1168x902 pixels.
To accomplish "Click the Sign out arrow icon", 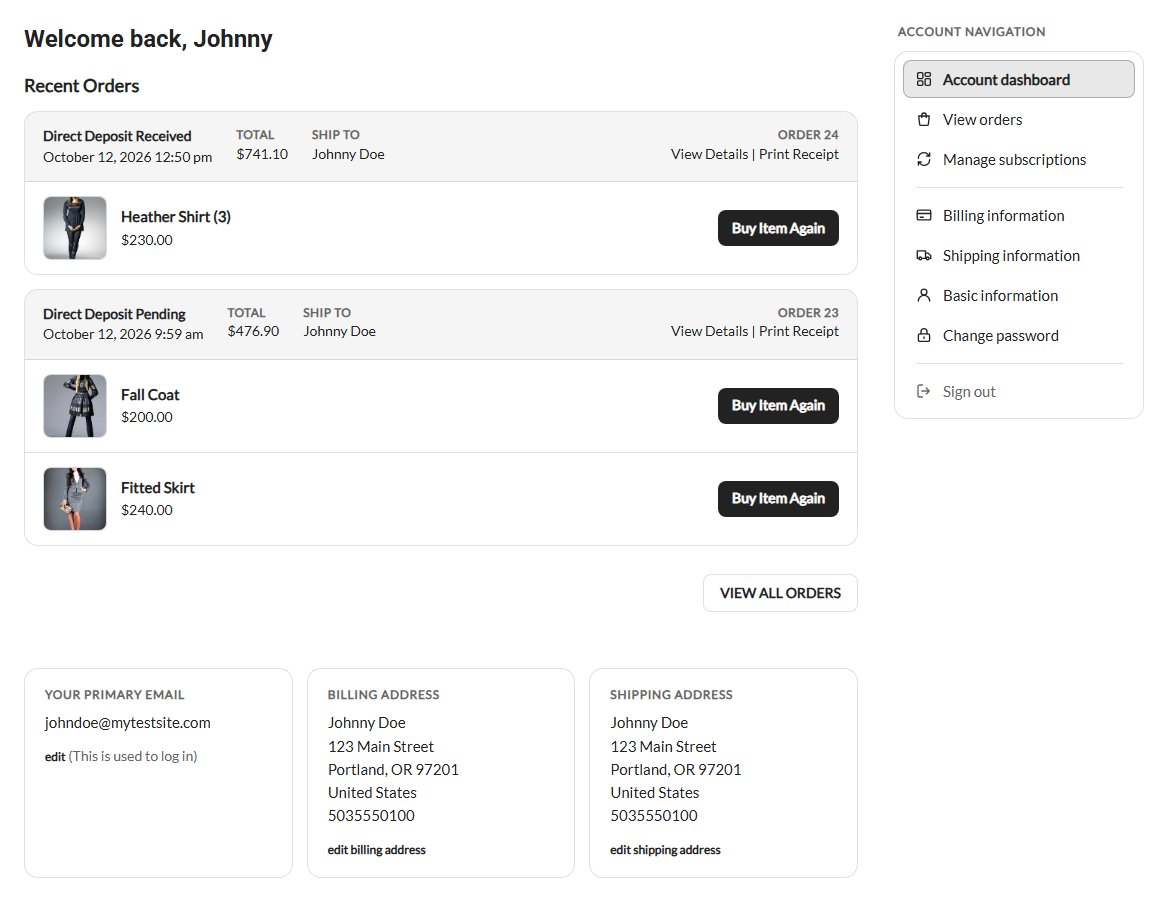I will tap(924, 391).
